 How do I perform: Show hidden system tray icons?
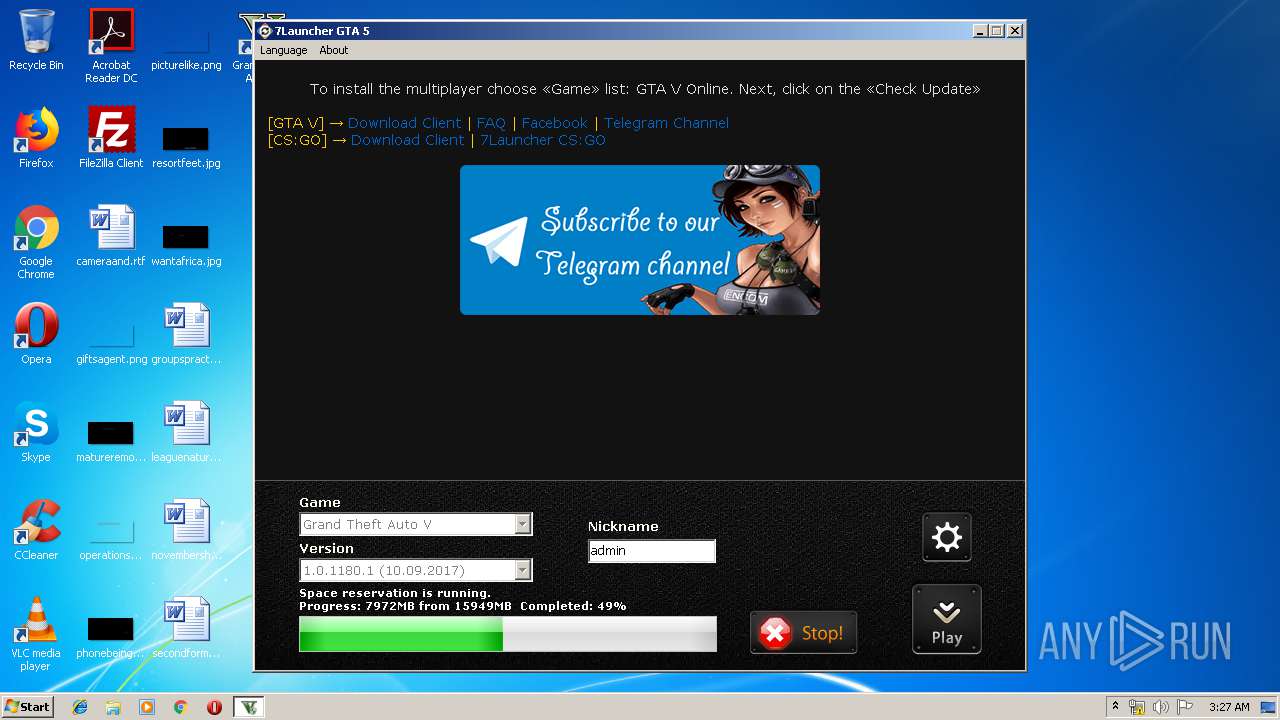1115,706
